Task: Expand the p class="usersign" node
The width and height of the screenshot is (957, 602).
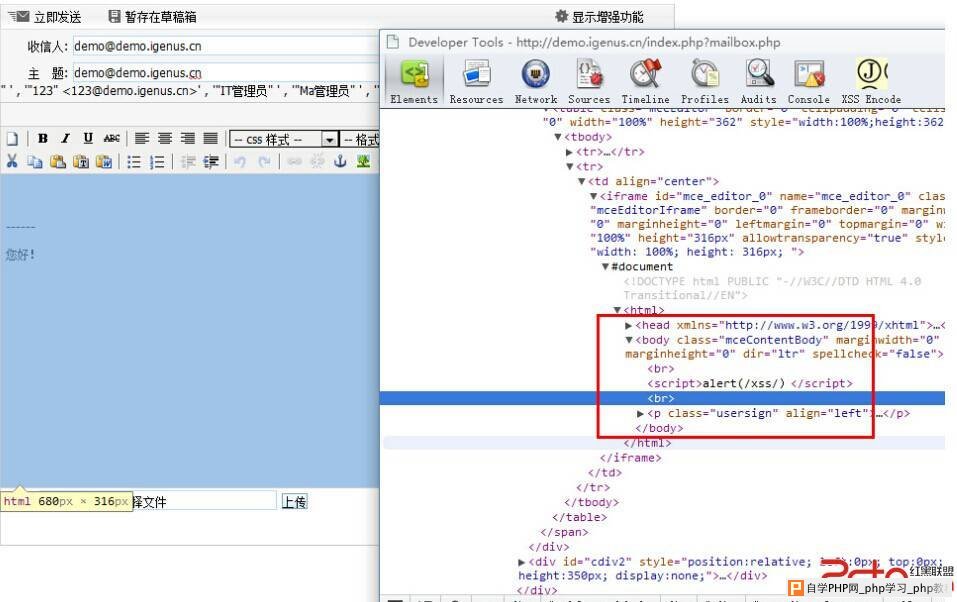Action: click(640, 413)
